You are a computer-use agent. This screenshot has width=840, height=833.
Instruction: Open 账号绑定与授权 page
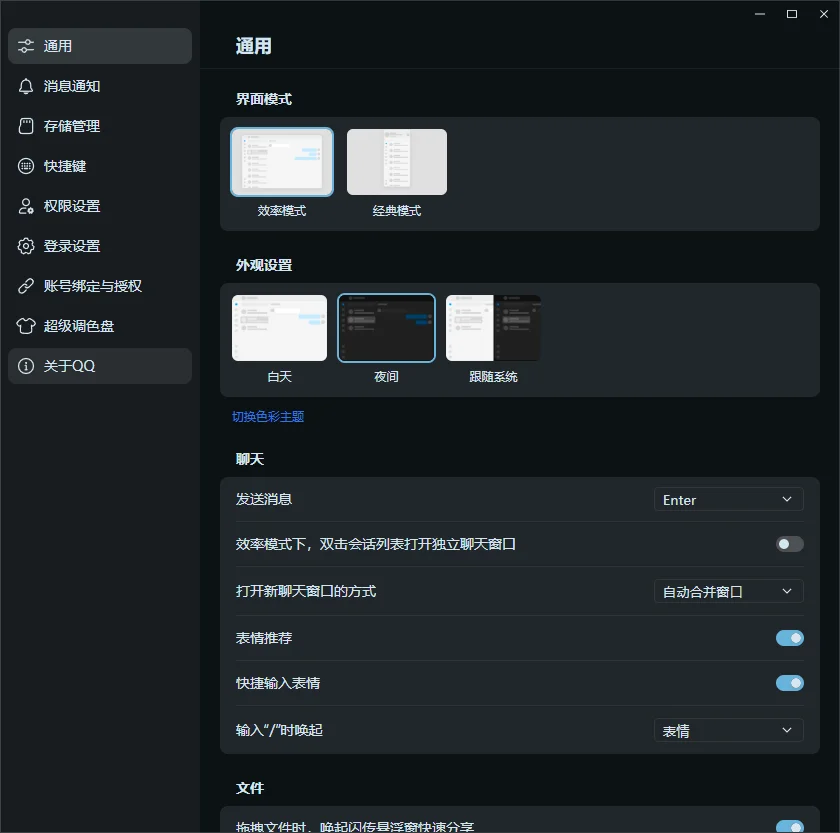(x=100, y=286)
